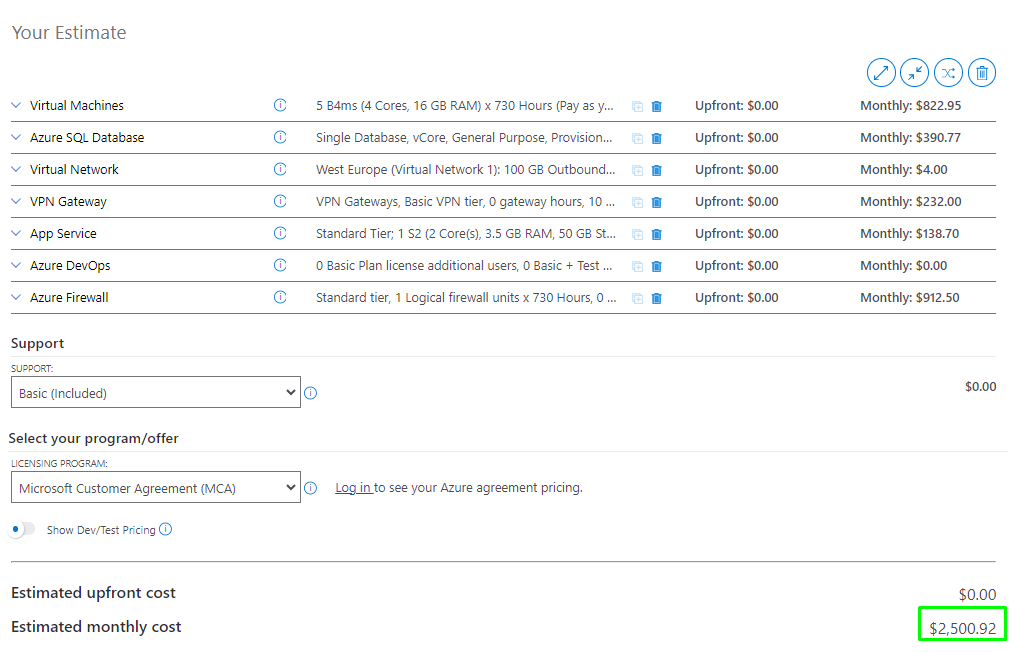Viewport: 1012px width, 652px height.
Task: Select the 'App Service' service name
Action: (63, 233)
